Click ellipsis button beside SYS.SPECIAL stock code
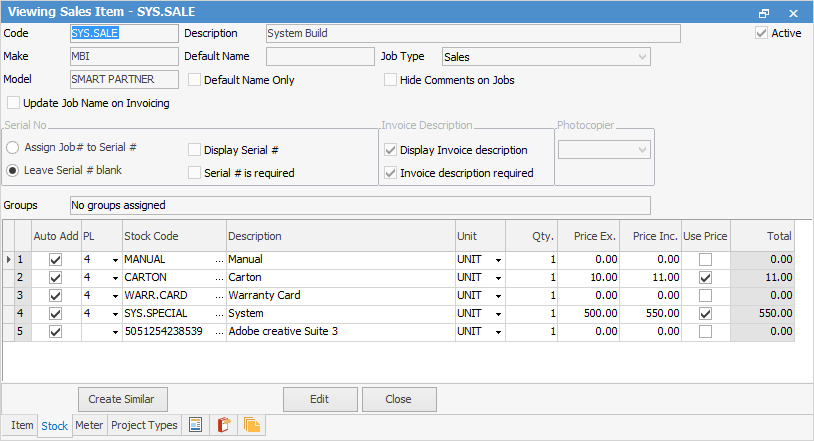The height and width of the screenshot is (441, 814). pos(219,313)
